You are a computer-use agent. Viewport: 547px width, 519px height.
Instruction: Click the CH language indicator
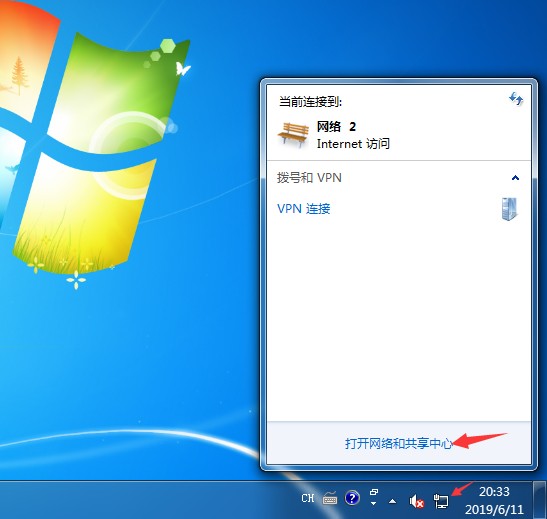point(308,498)
